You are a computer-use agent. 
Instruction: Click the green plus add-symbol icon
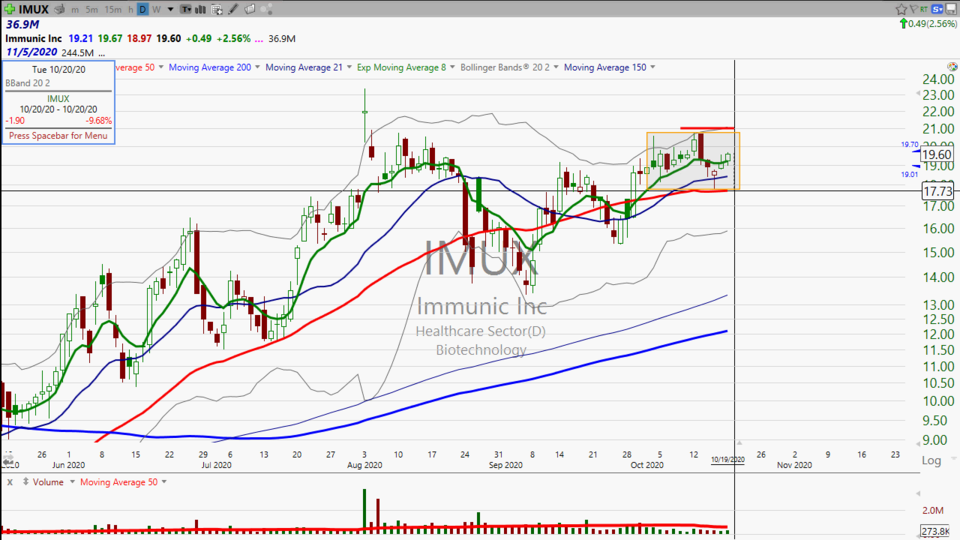pos(10,9)
